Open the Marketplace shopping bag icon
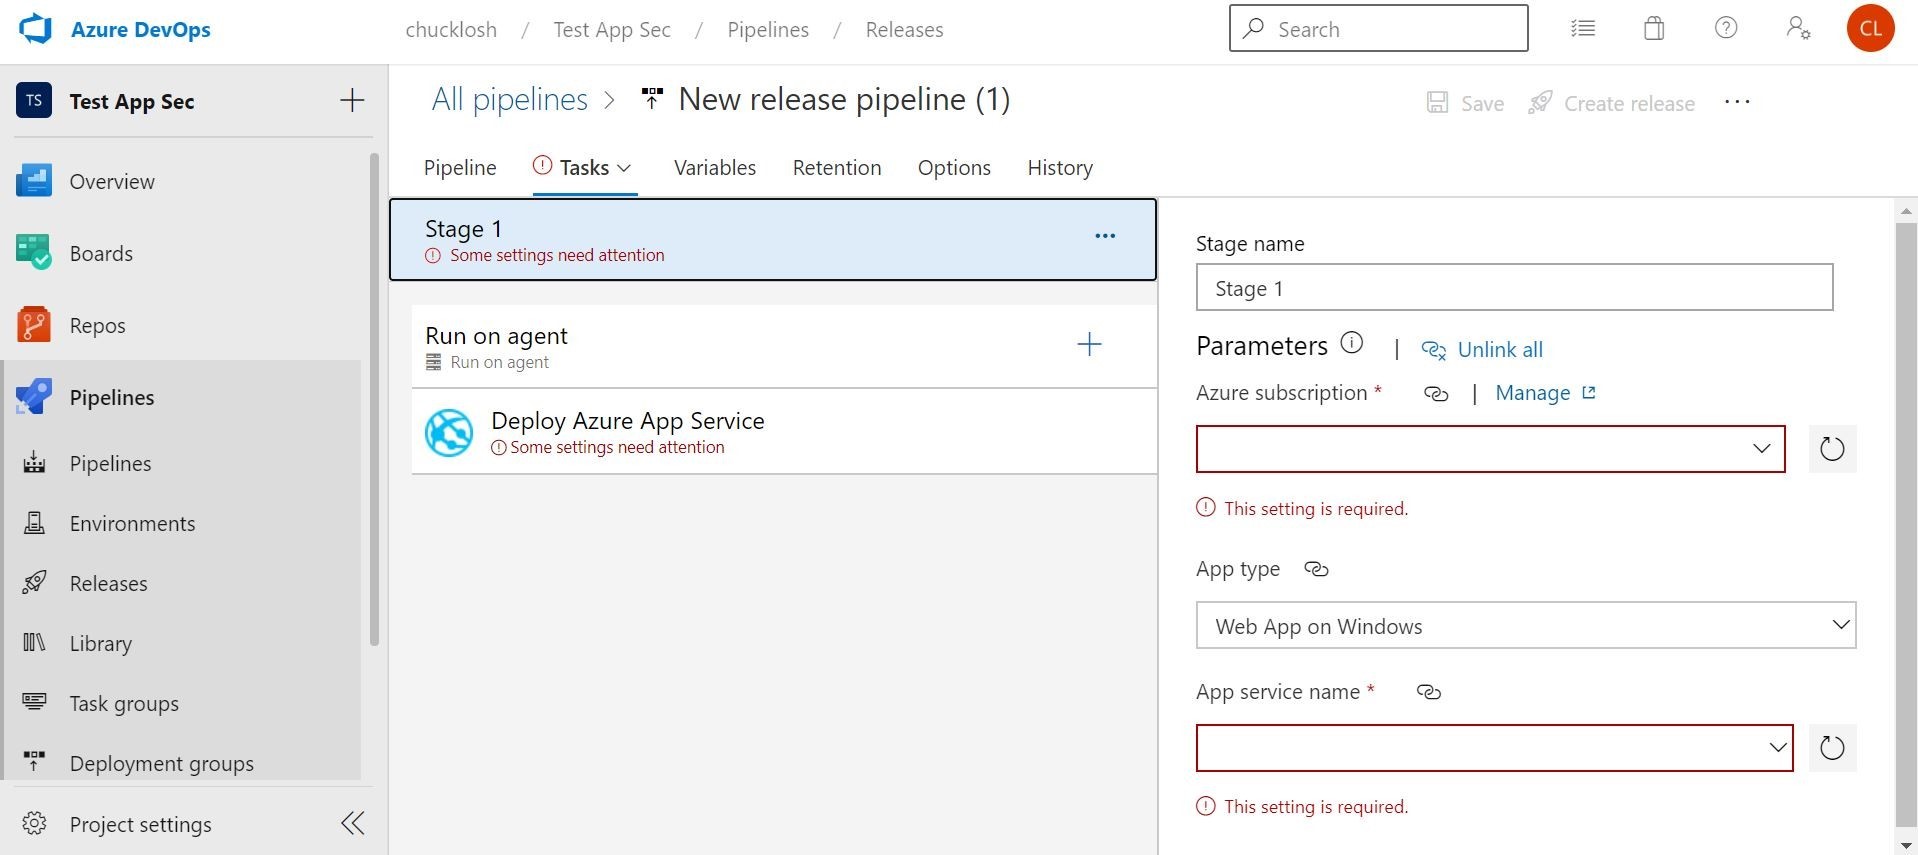The width and height of the screenshot is (1918, 855). point(1654,28)
